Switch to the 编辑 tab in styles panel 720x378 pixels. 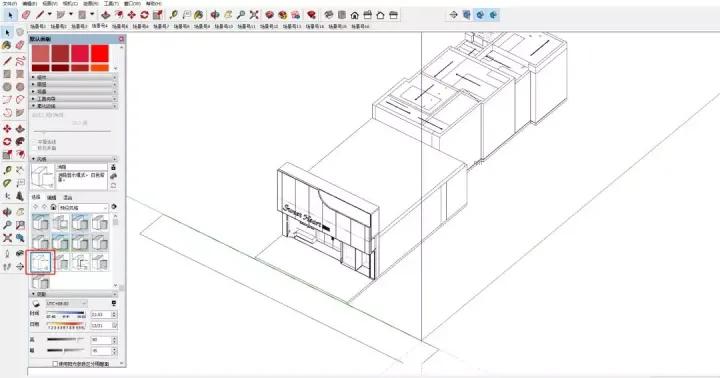pyautogui.click(x=51, y=197)
